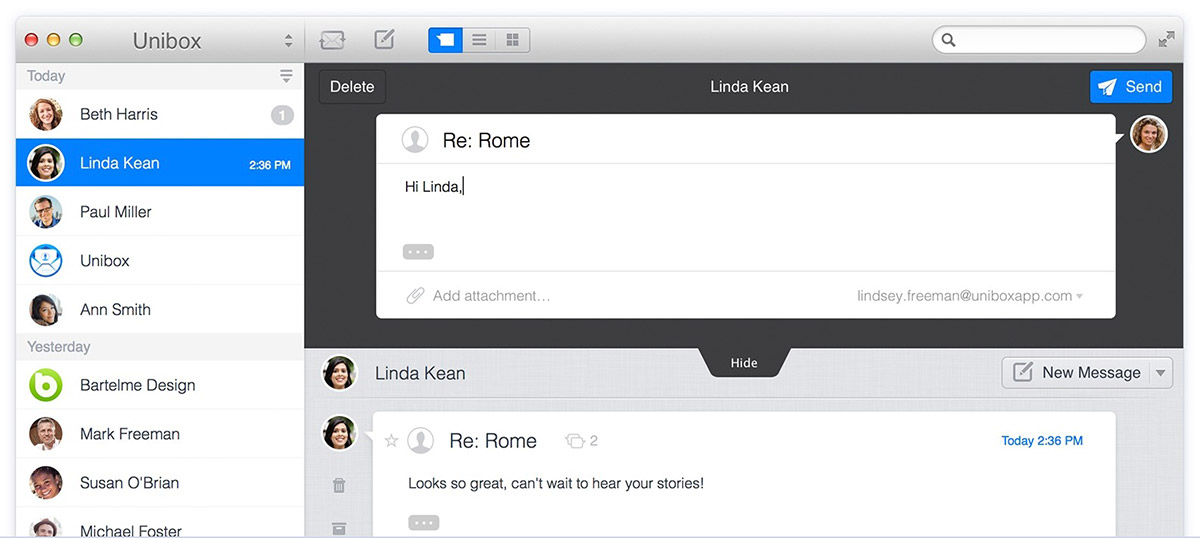
Task: Open the contact list filter icon
Action: [x=286, y=76]
